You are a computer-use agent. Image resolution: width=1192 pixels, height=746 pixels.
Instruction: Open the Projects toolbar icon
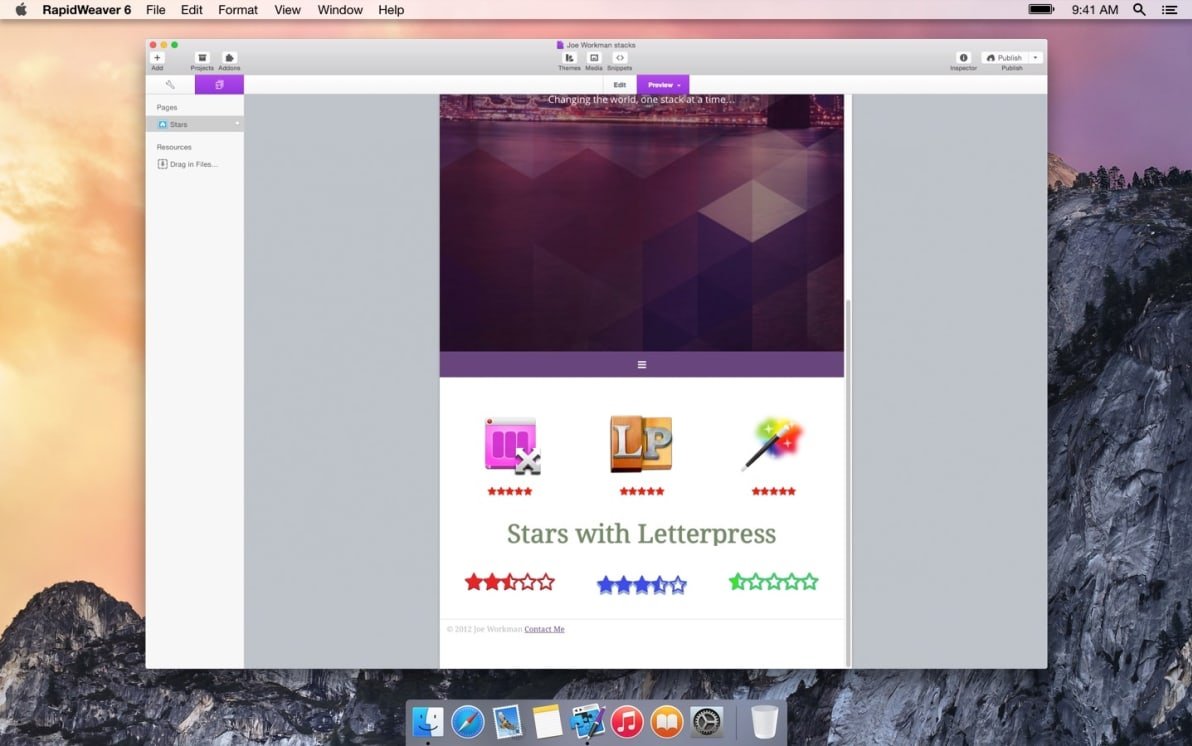[x=202, y=58]
